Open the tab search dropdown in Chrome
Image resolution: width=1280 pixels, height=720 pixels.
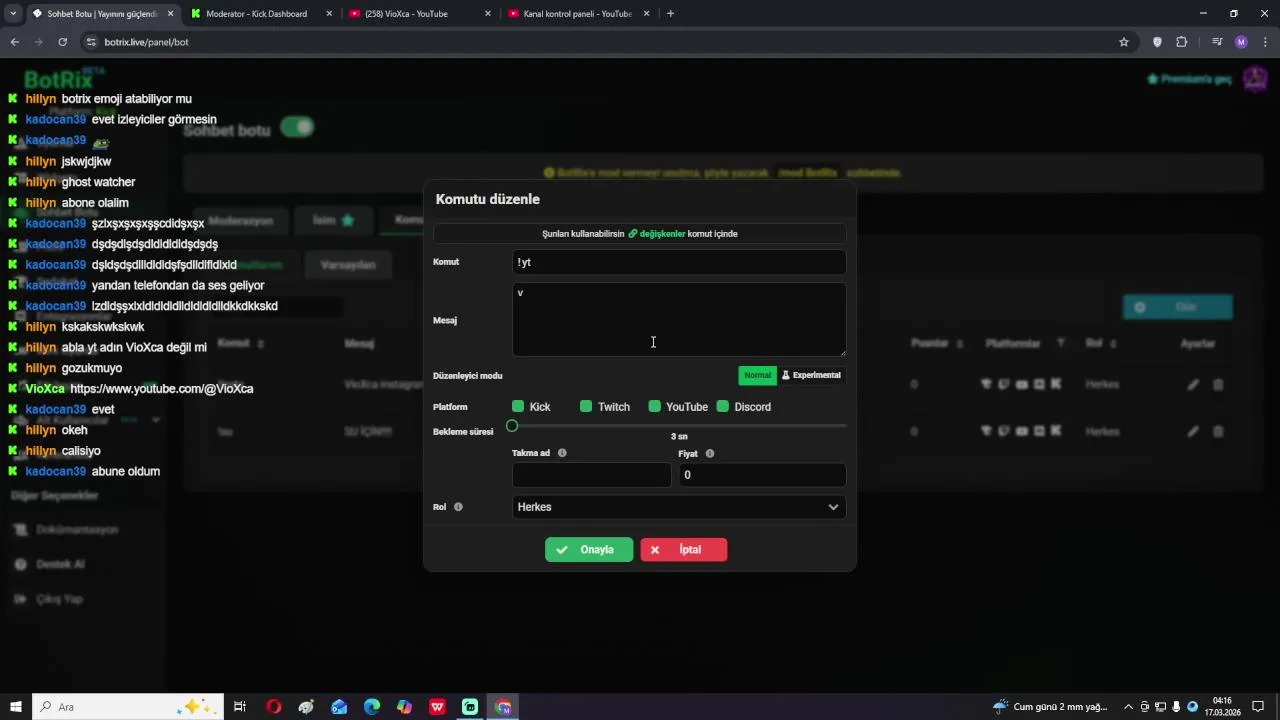click(x=13, y=14)
